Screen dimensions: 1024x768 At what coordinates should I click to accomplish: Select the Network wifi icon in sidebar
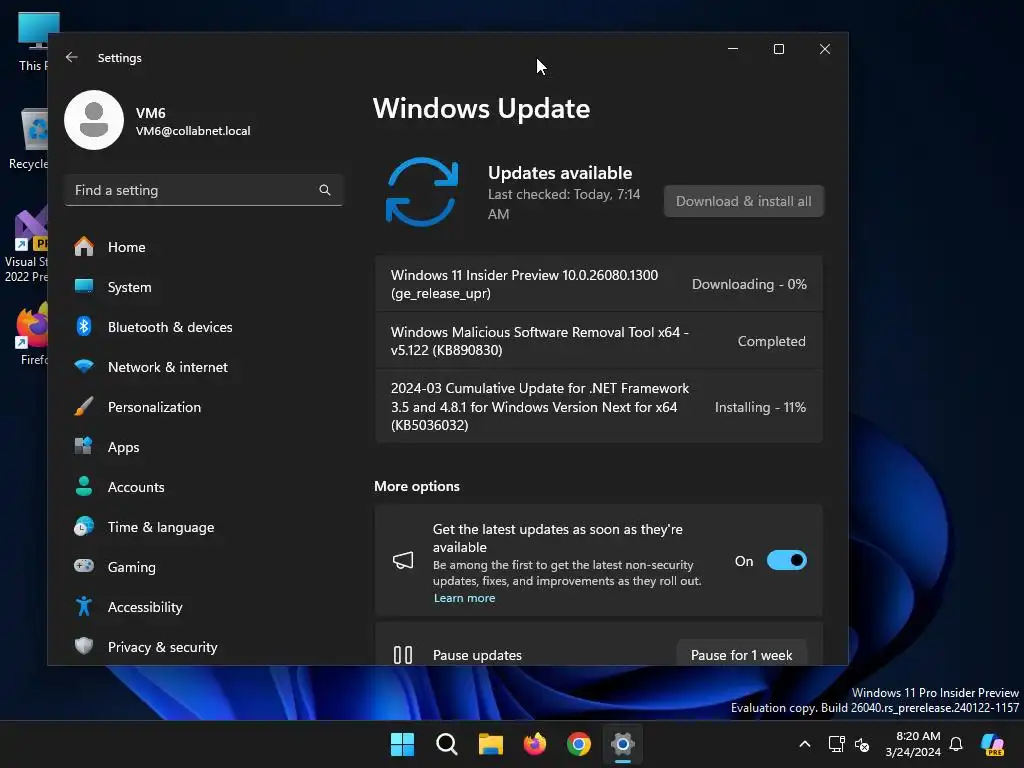pos(84,366)
